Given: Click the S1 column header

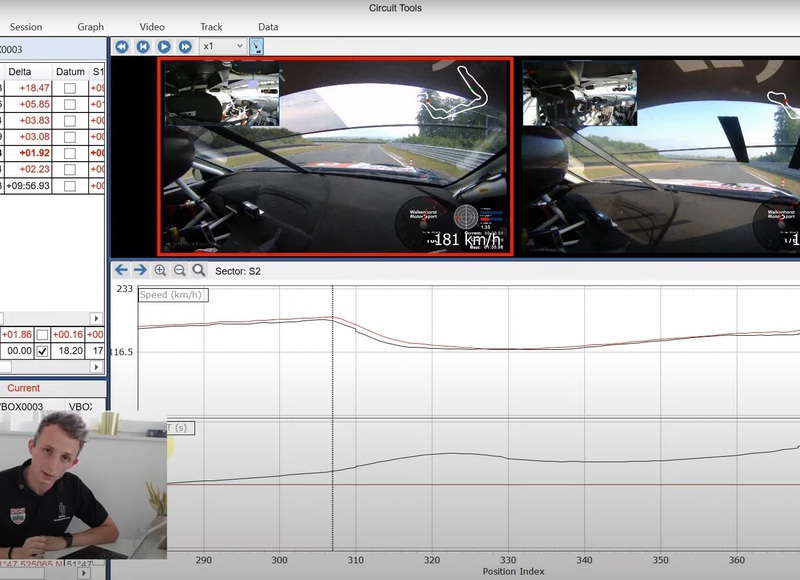Looking at the screenshot, I should point(97,72).
